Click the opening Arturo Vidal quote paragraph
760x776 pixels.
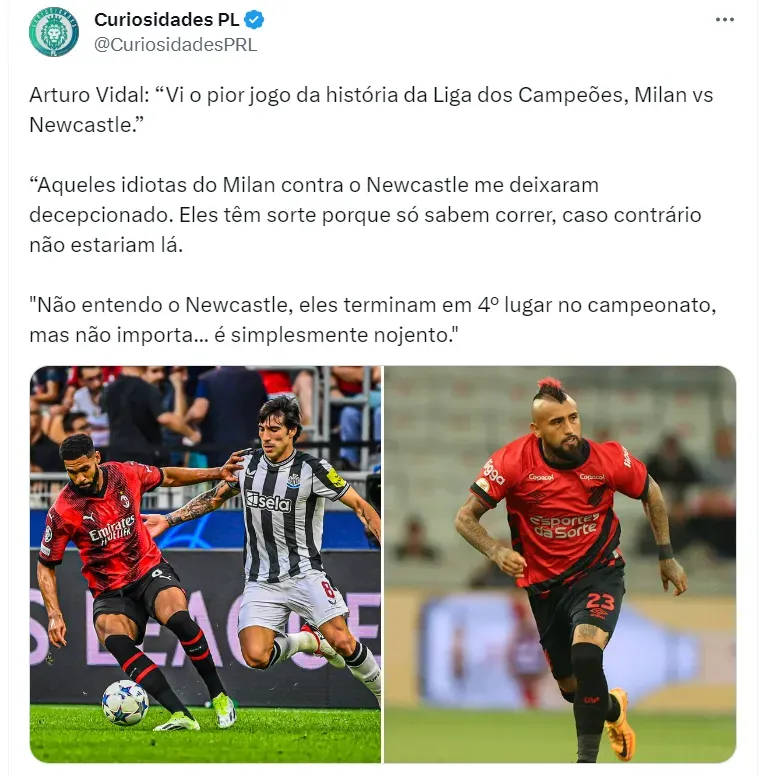(371, 109)
